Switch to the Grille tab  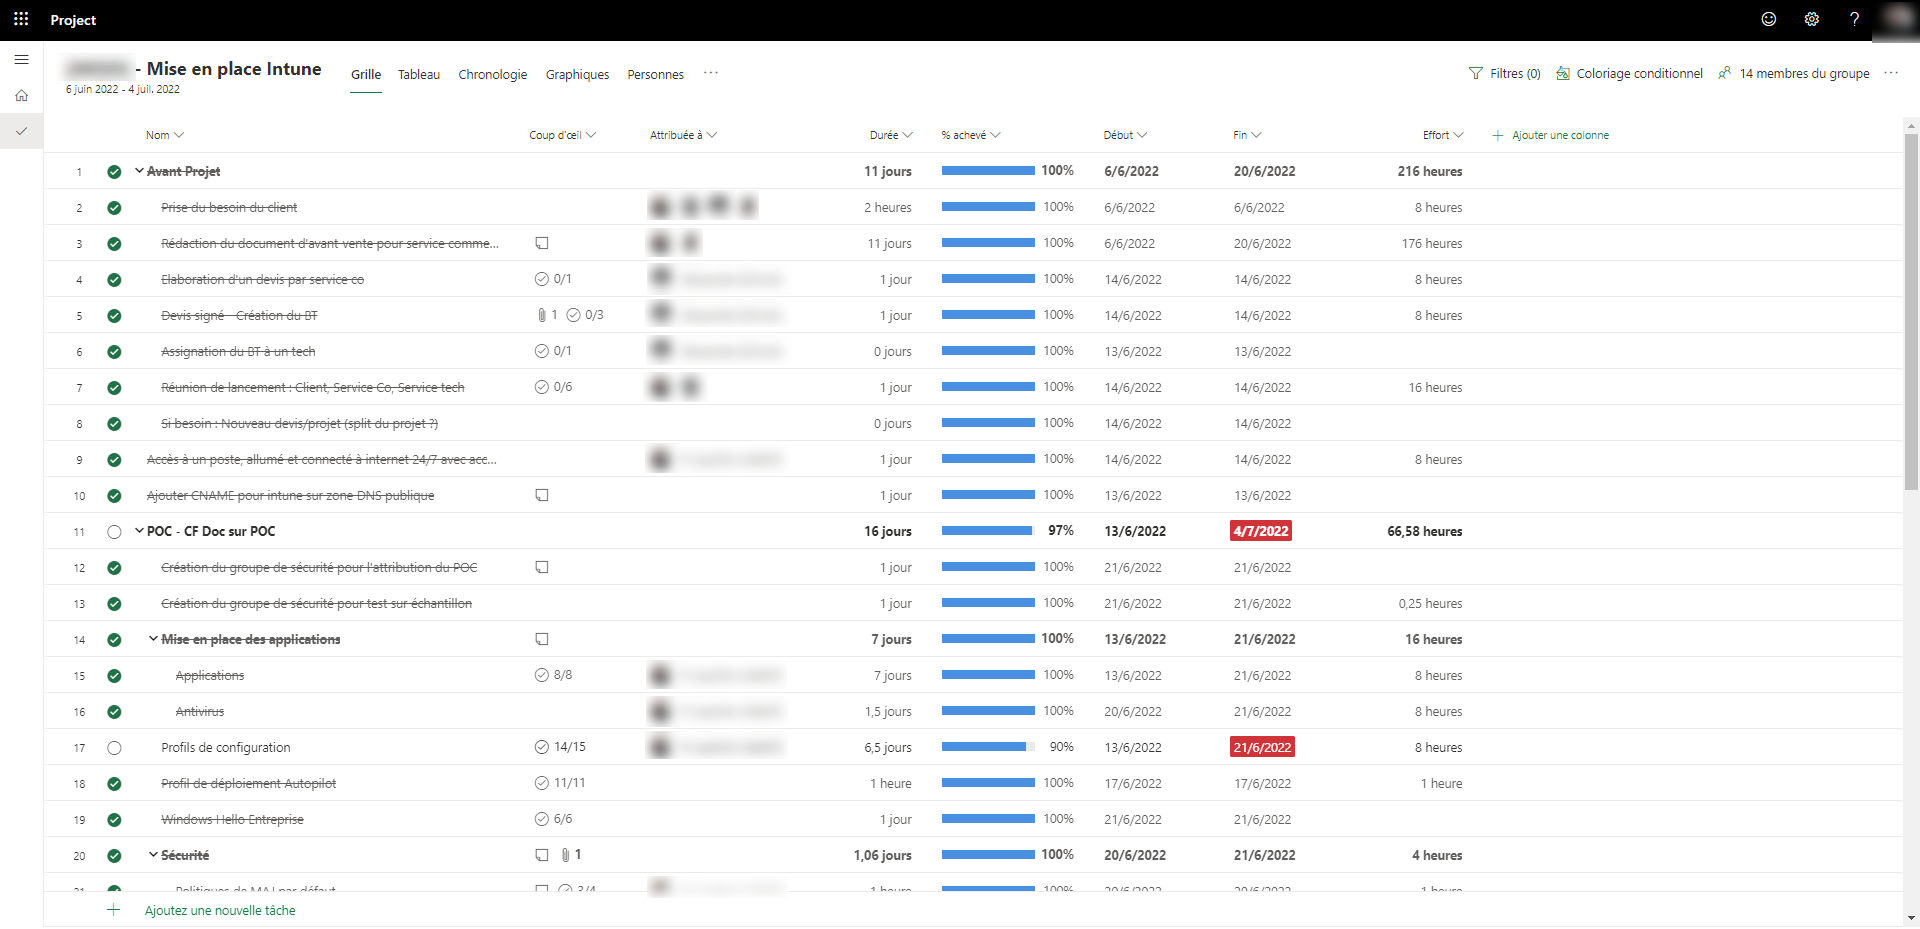(x=366, y=74)
